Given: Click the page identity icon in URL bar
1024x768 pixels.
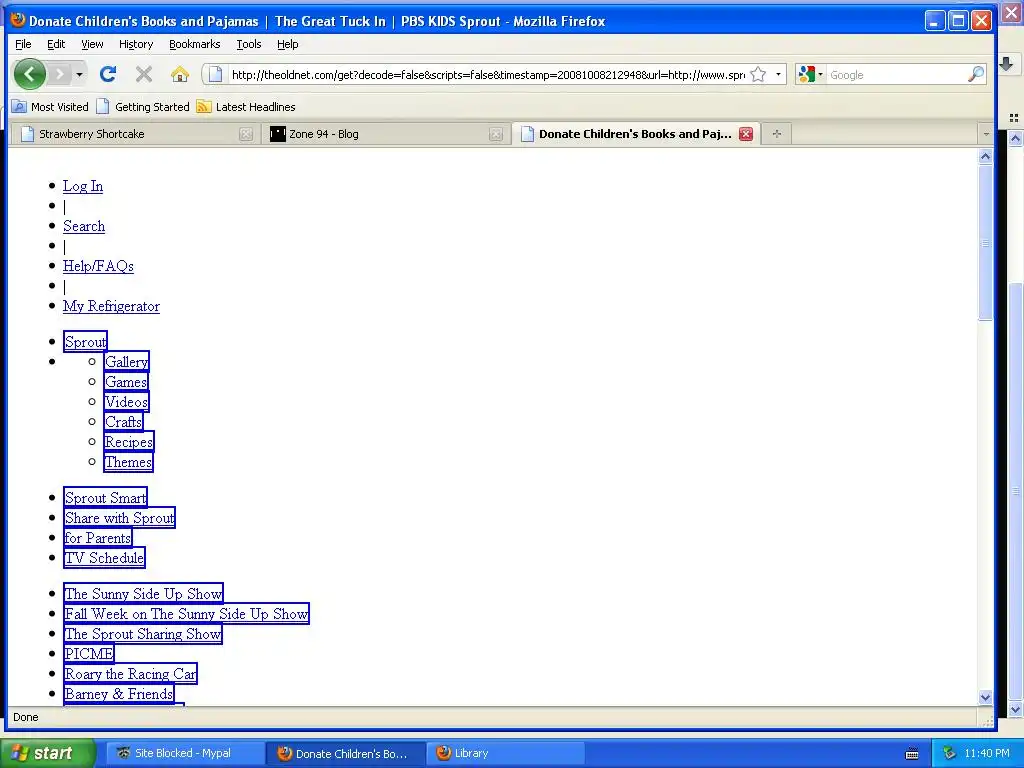Looking at the screenshot, I should click(x=216, y=74).
